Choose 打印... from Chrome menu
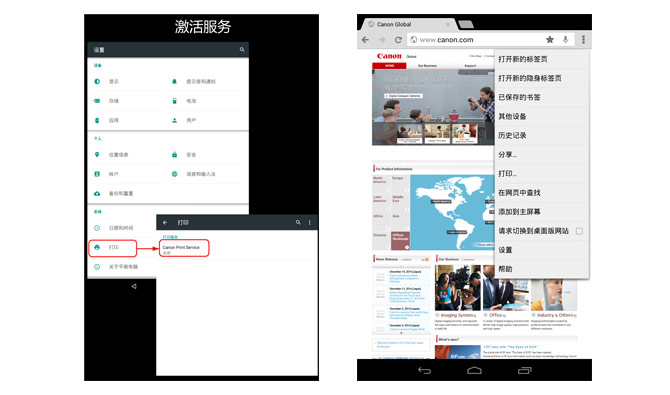The width and height of the screenshot is (670, 395). click(541, 174)
